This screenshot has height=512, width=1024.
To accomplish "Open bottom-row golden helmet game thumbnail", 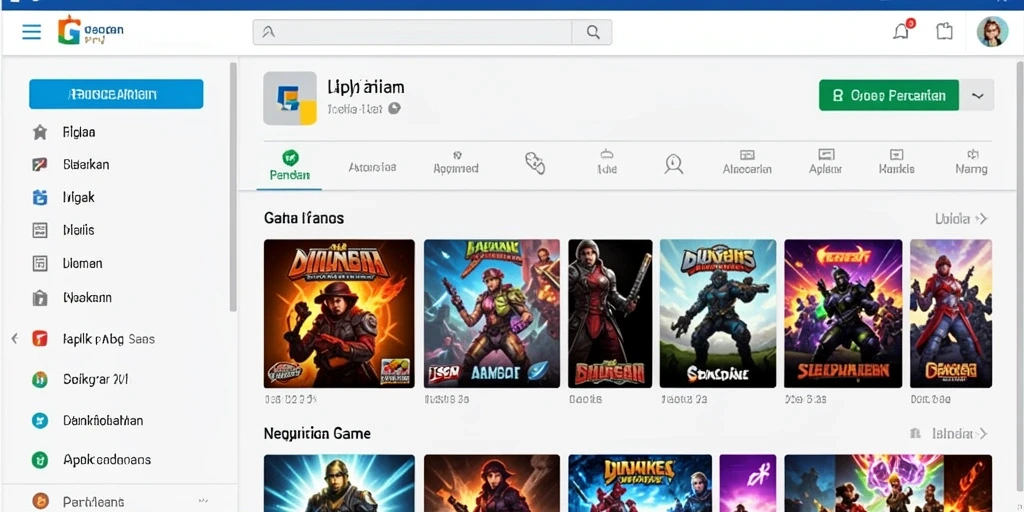I will pos(339,483).
